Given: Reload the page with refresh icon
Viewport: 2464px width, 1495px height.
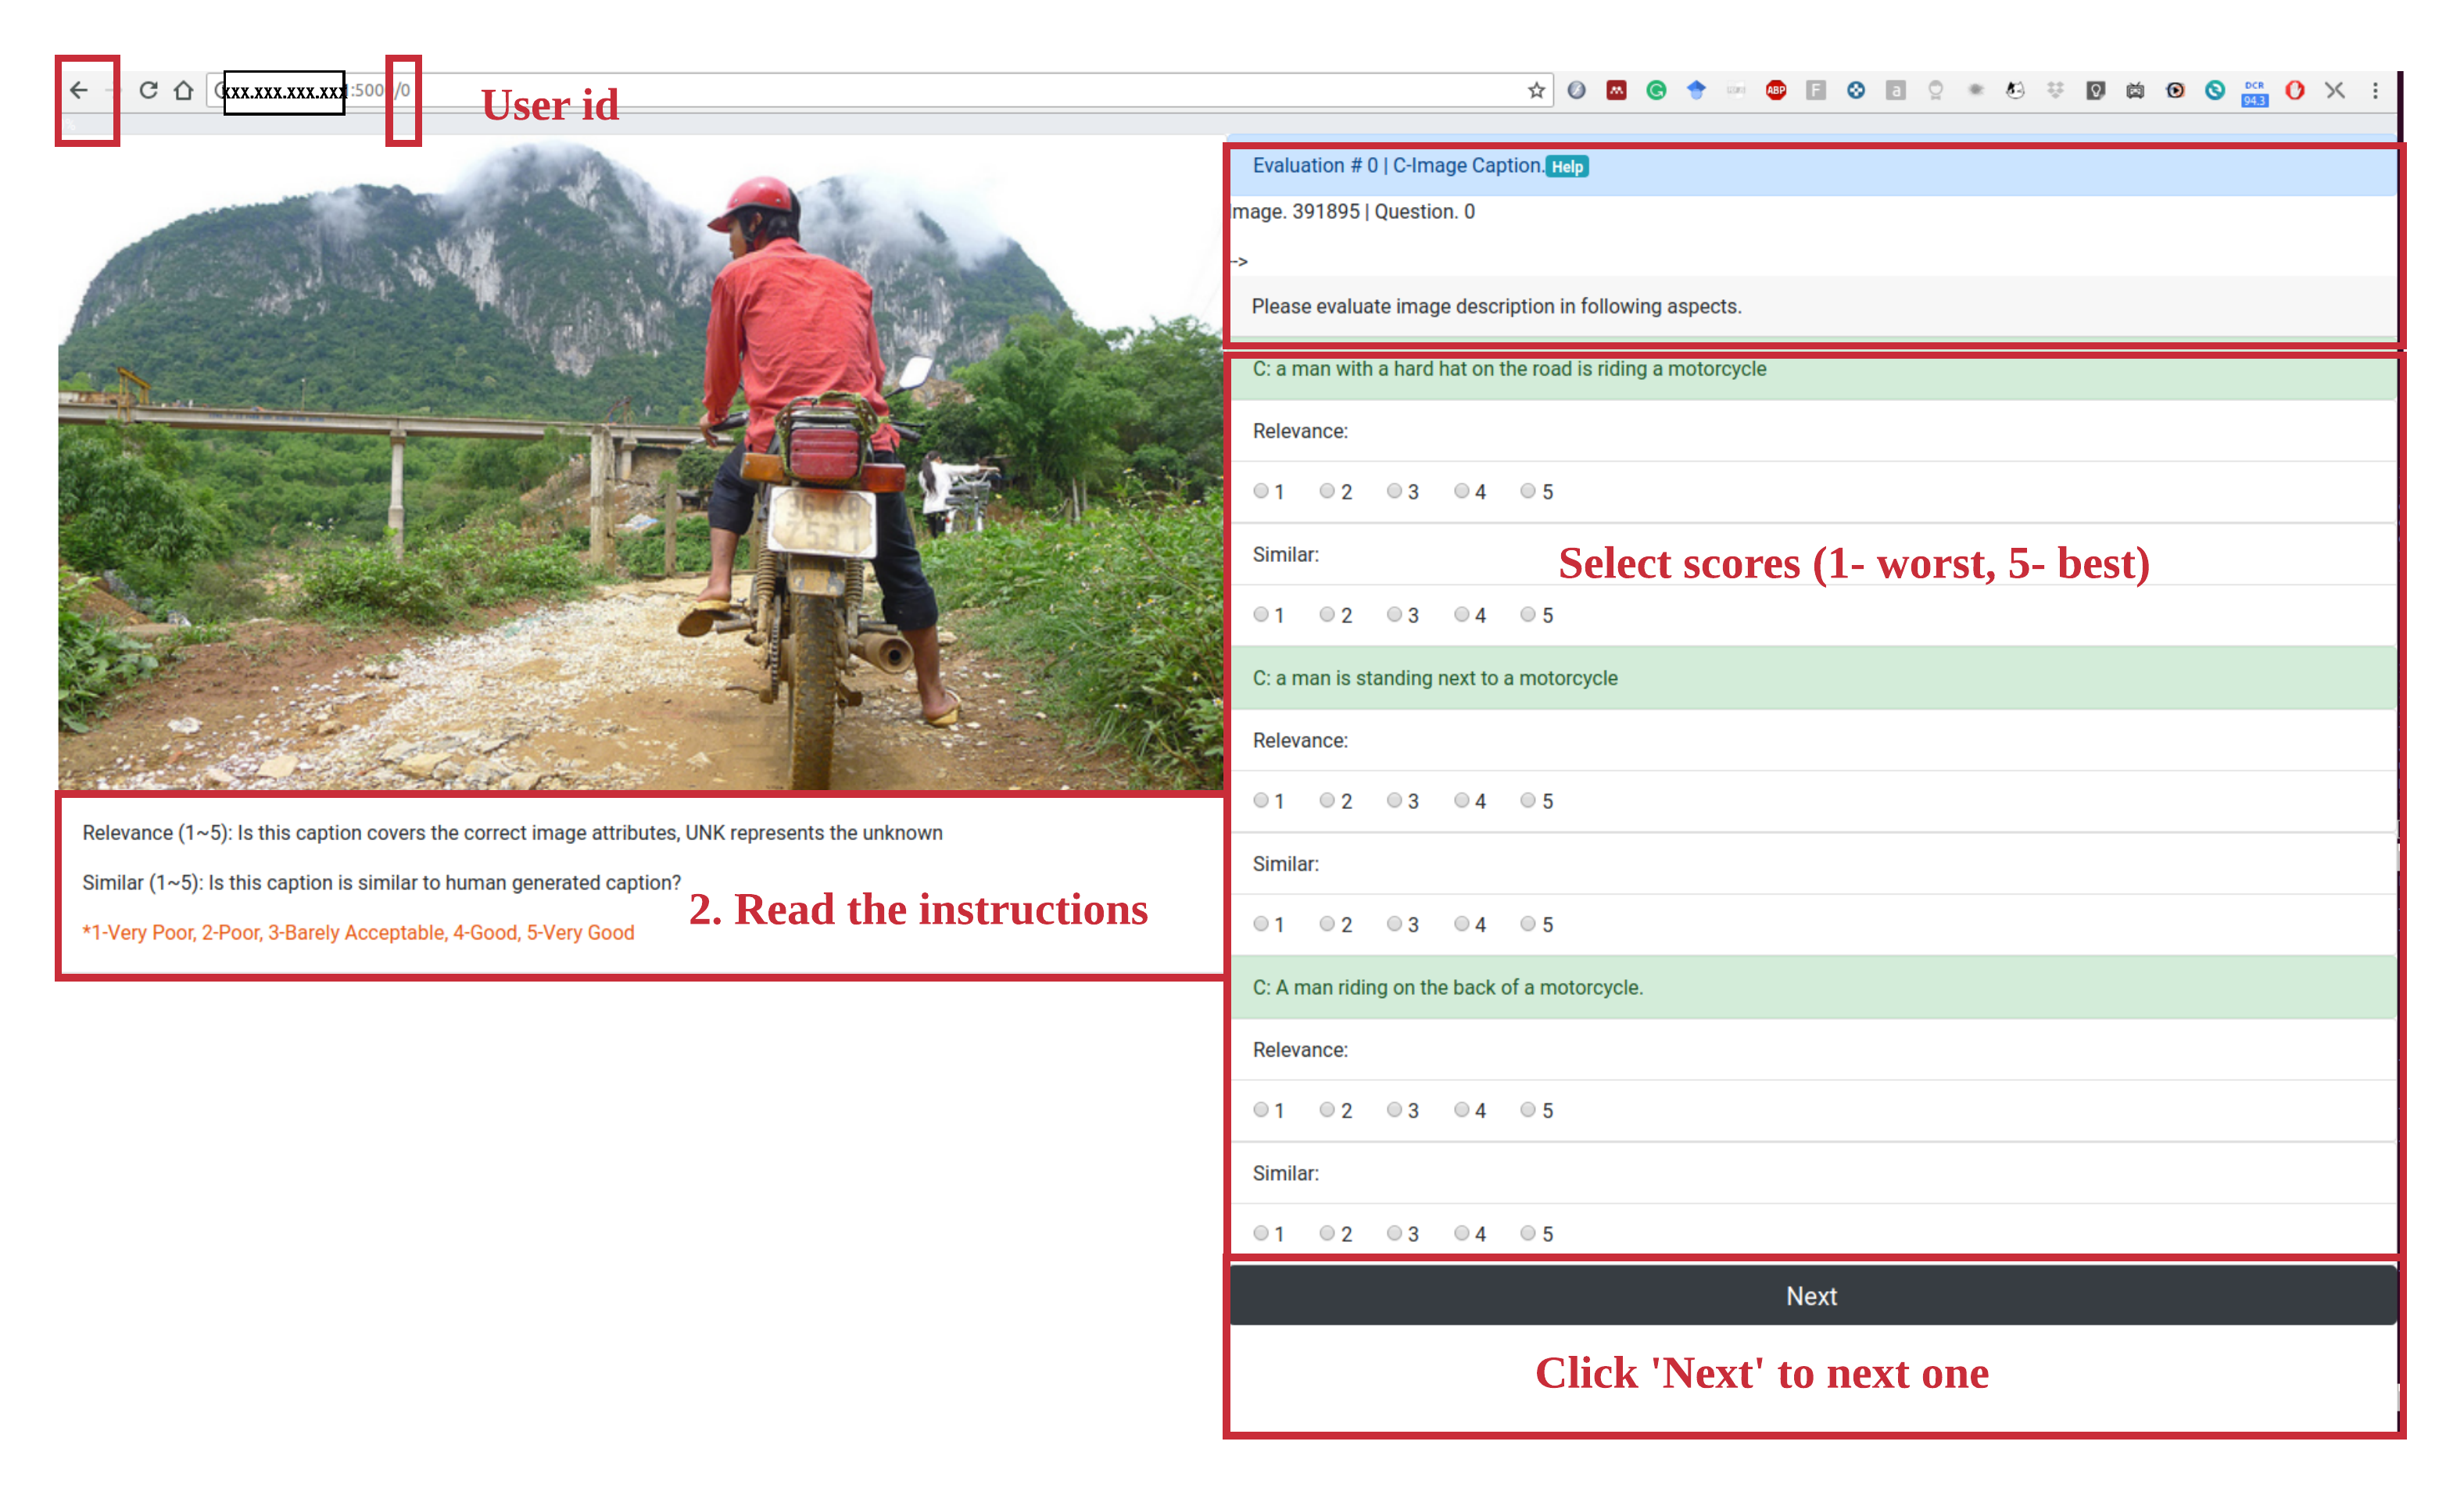Looking at the screenshot, I should [148, 91].
